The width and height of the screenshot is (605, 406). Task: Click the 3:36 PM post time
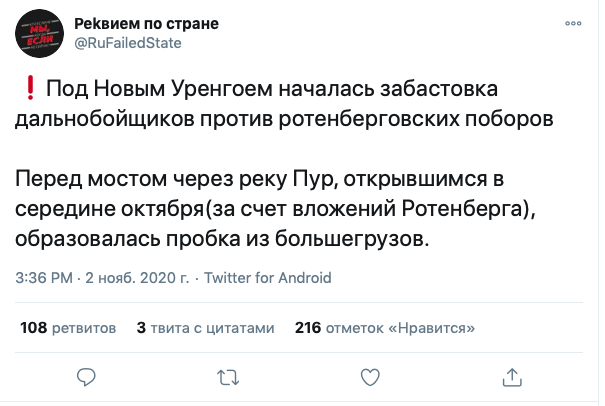point(43,277)
